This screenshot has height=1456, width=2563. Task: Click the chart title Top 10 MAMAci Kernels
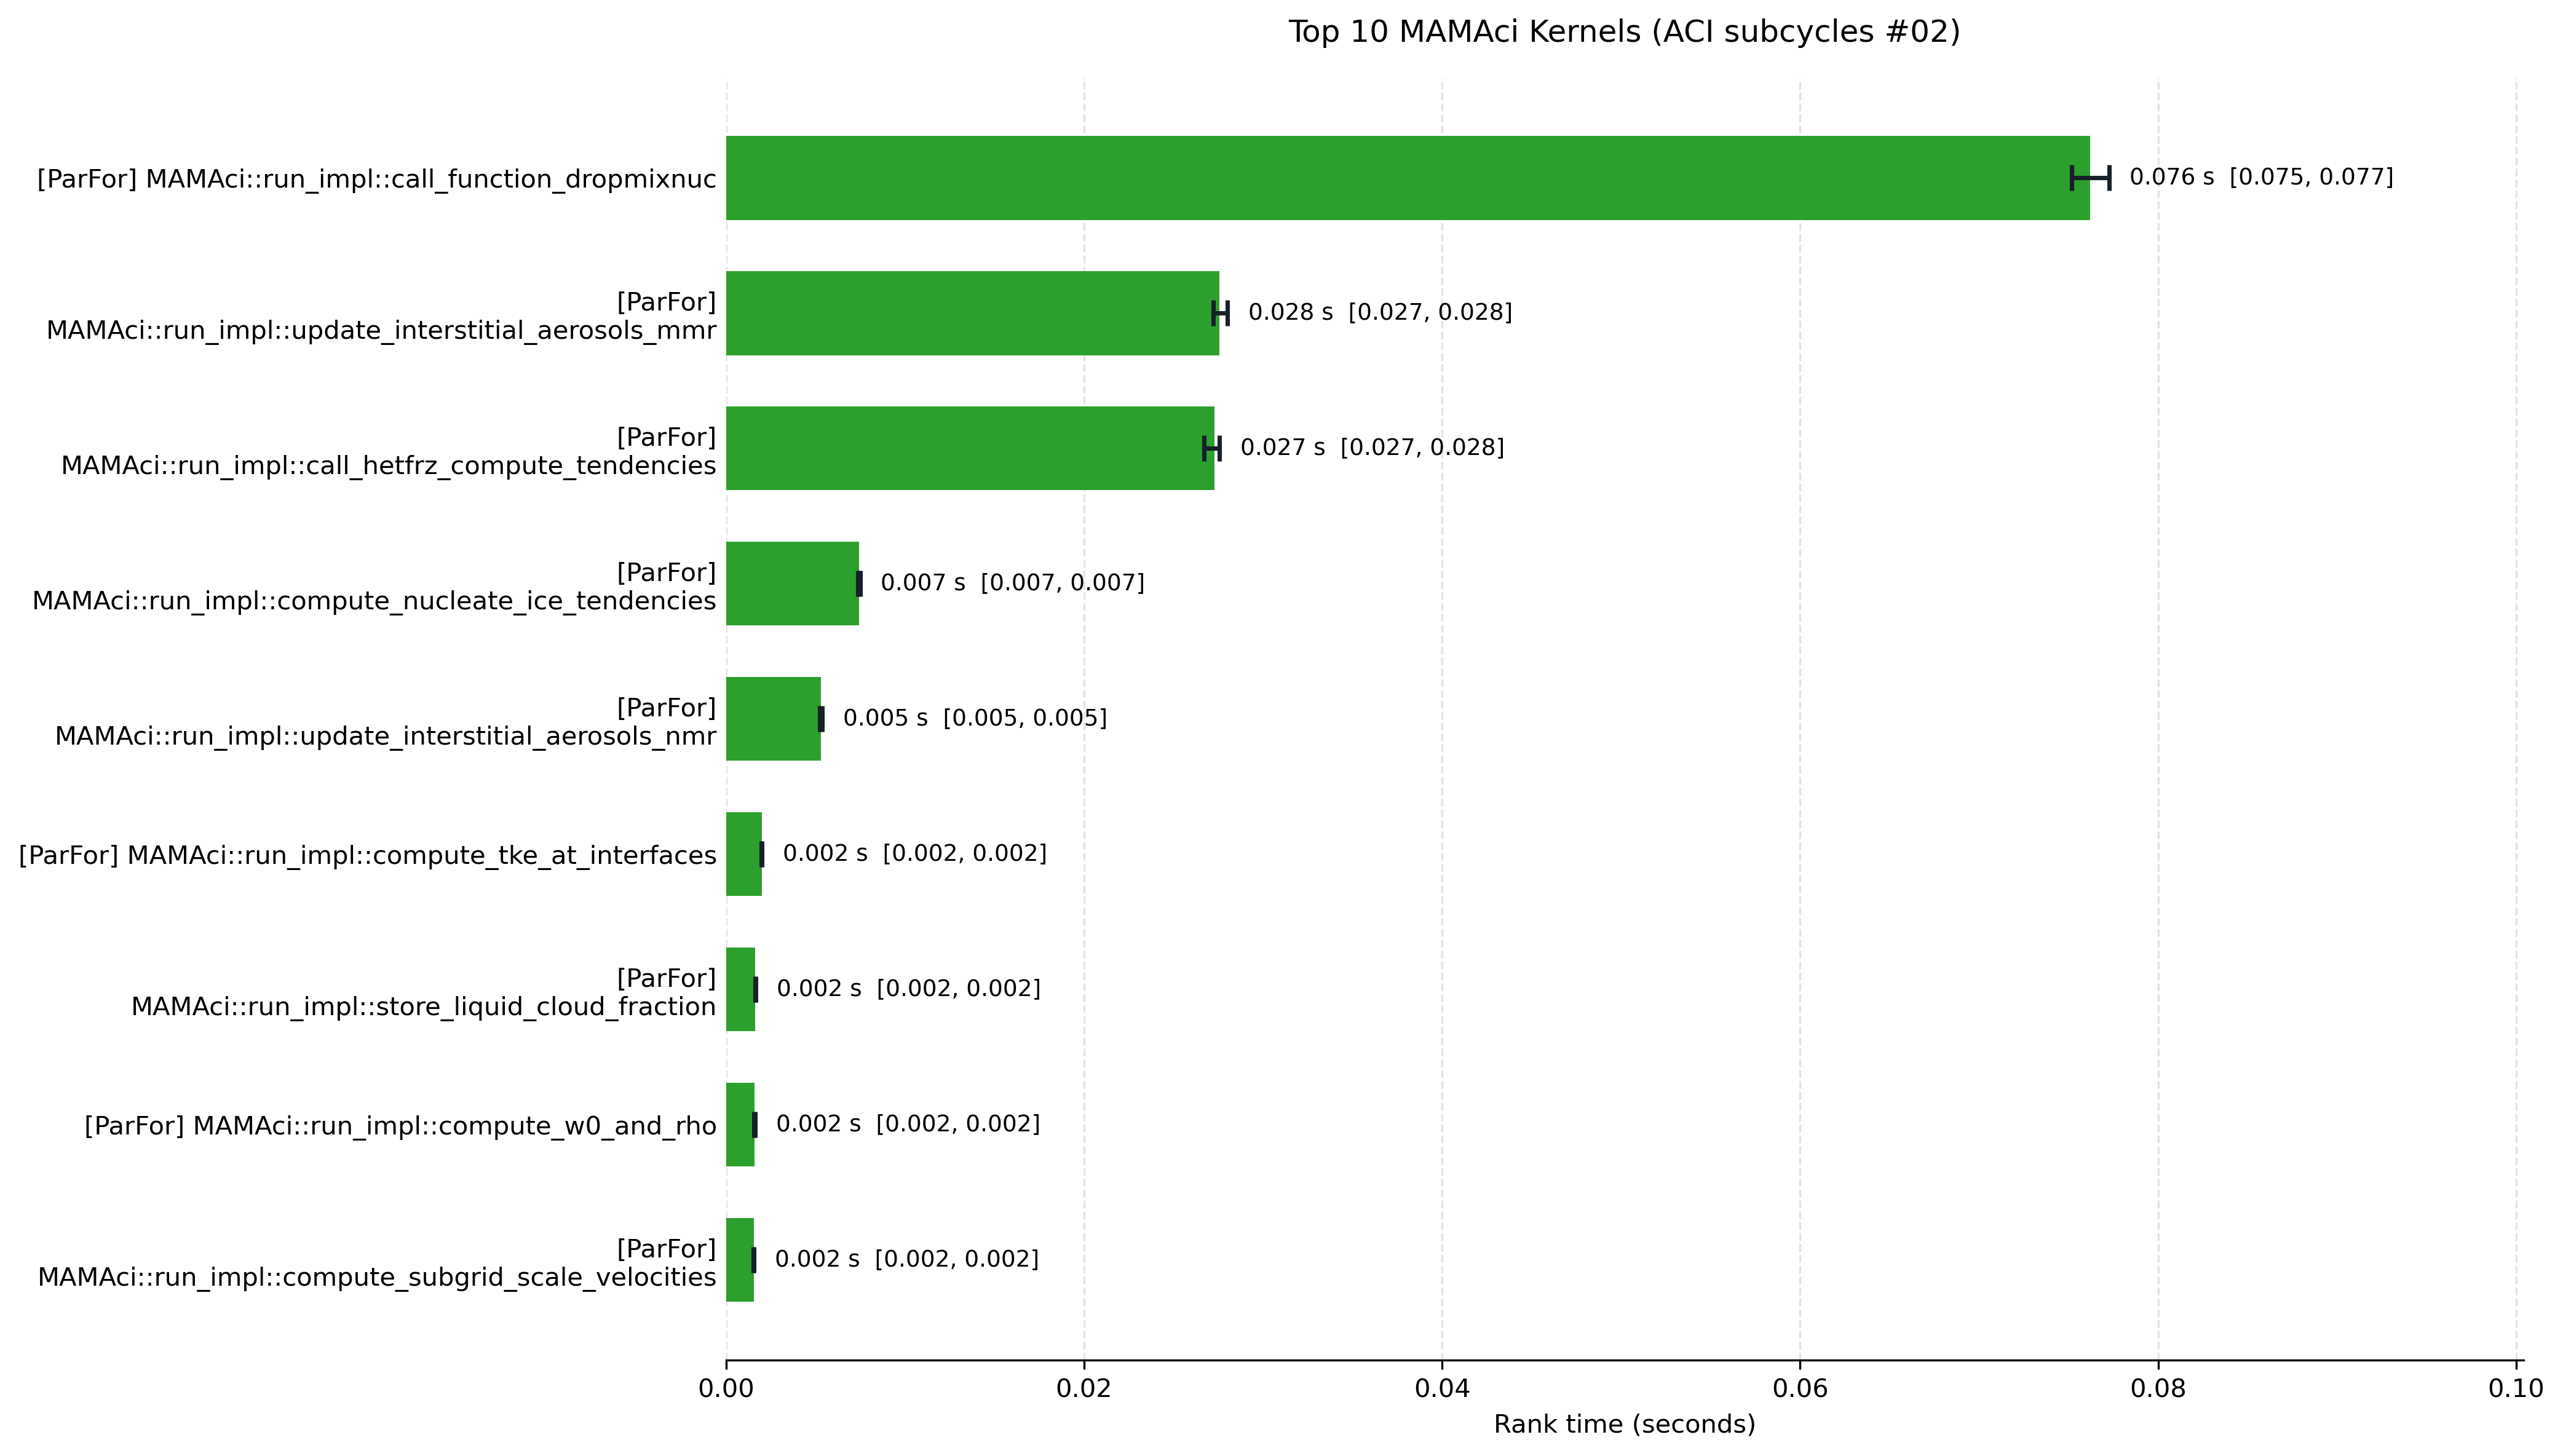pyautogui.click(x=1624, y=32)
